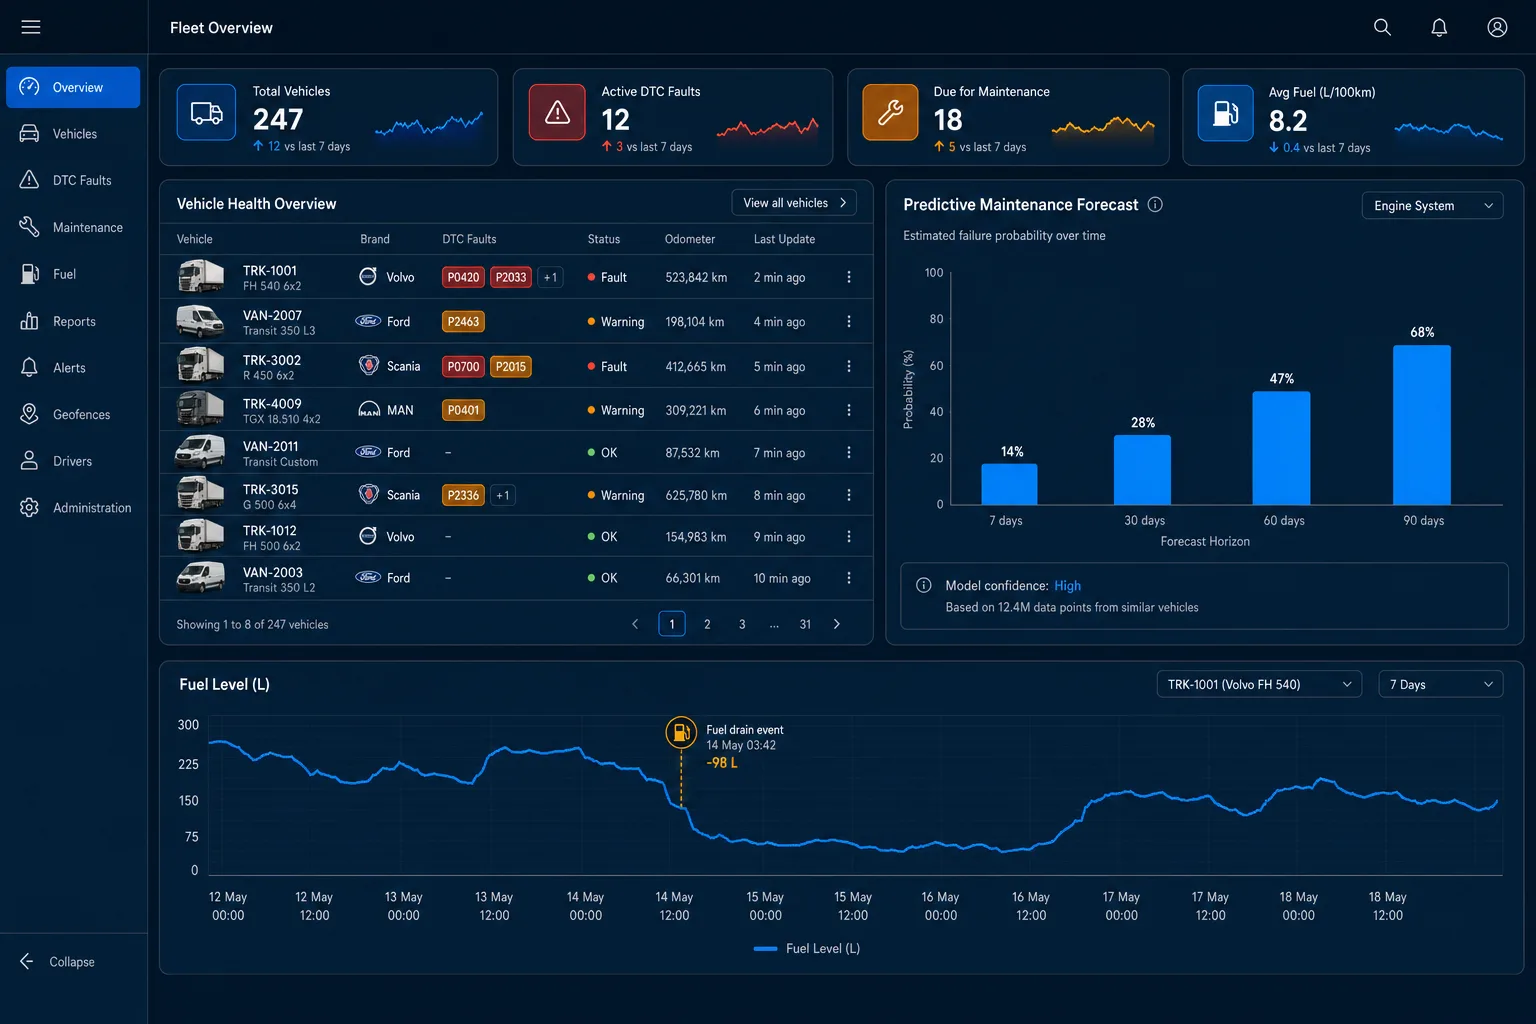The image size is (1536, 1024).
Task: Click the Avg Fuel pump icon
Action: point(1225,113)
